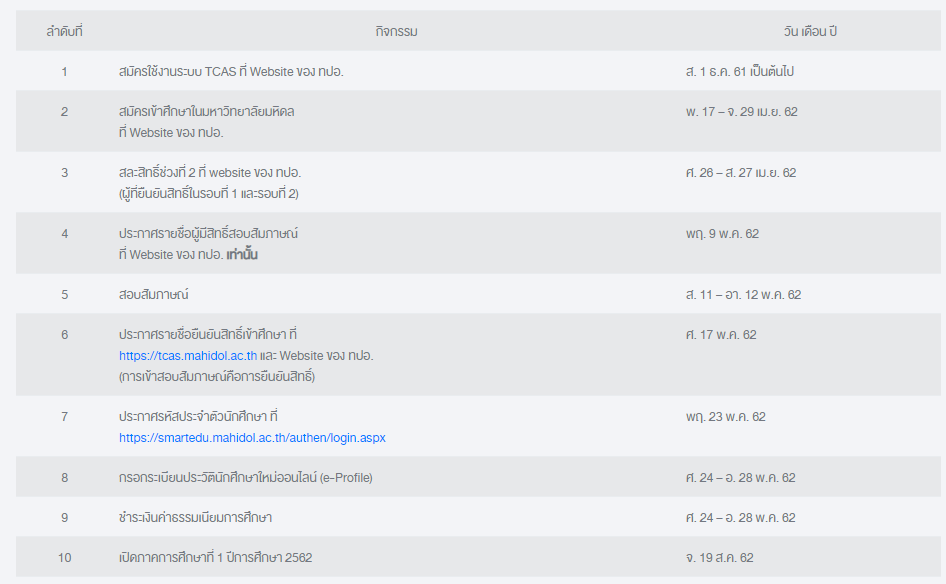Screen dimensions: 946x584
Task: Select row 2 Mahidol application activity text
Action: 206,122
